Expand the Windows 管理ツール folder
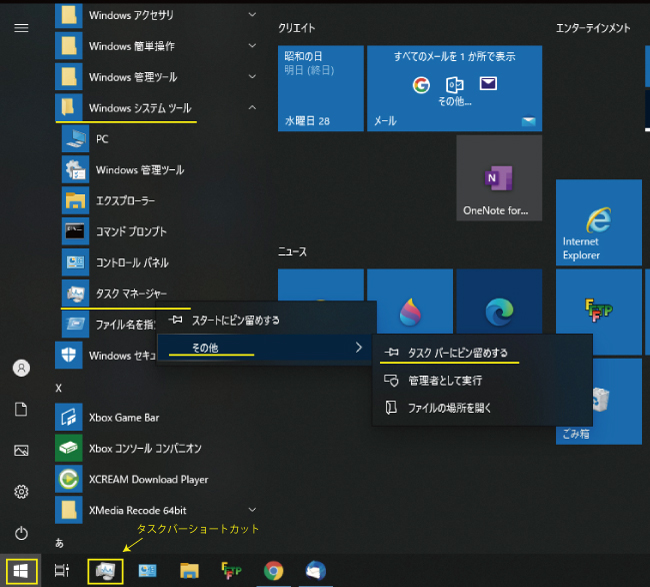The image size is (650, 587). tap(158, 77)
